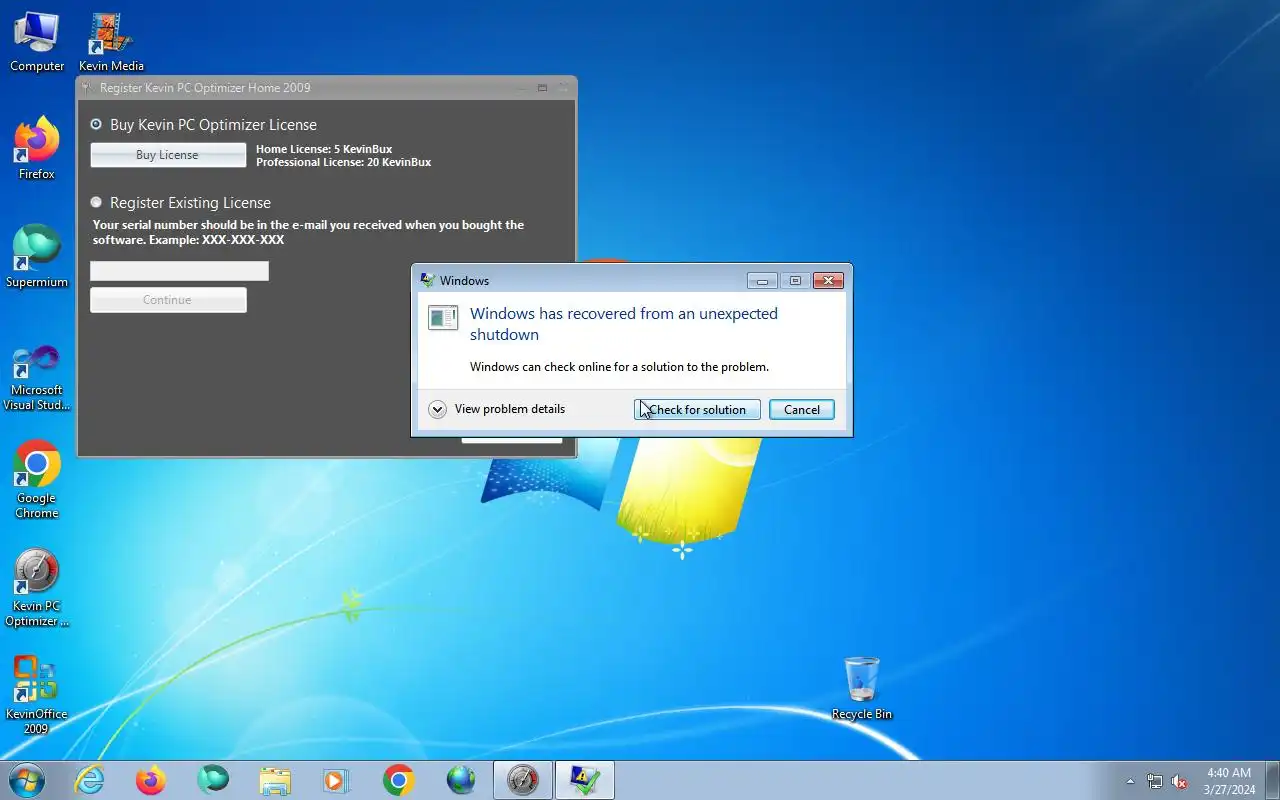The height and width of the screenshot is (800, 1280).
Task: Open the media player taskbar icon
Action: [x=337, y=780]
